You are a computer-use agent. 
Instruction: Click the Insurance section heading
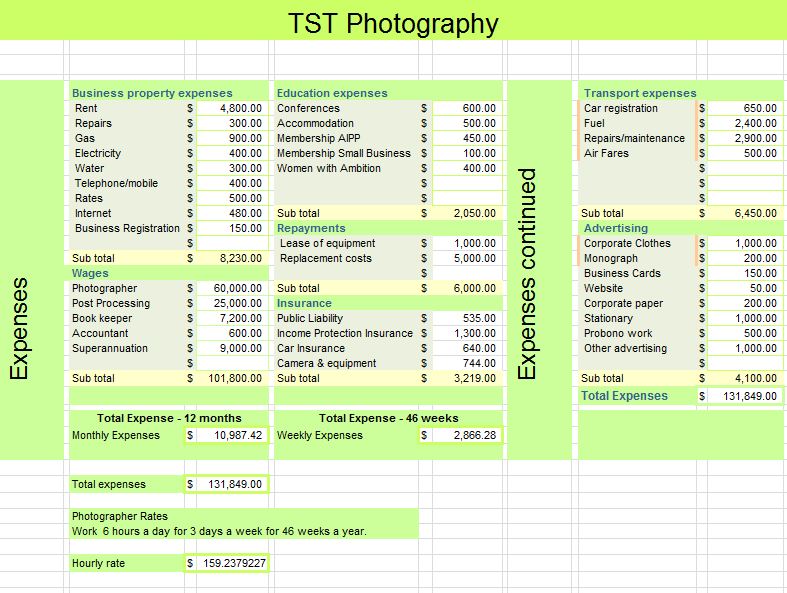click(304, 303)
